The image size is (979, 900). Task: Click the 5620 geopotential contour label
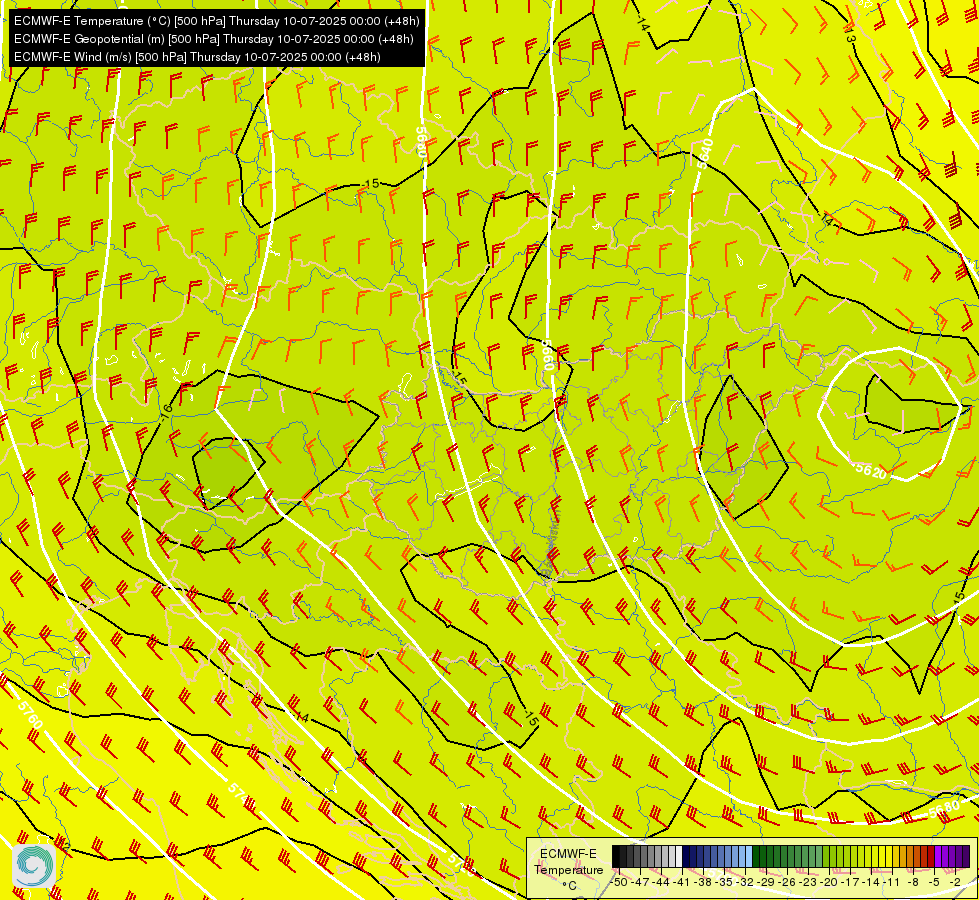click(871, 470)
